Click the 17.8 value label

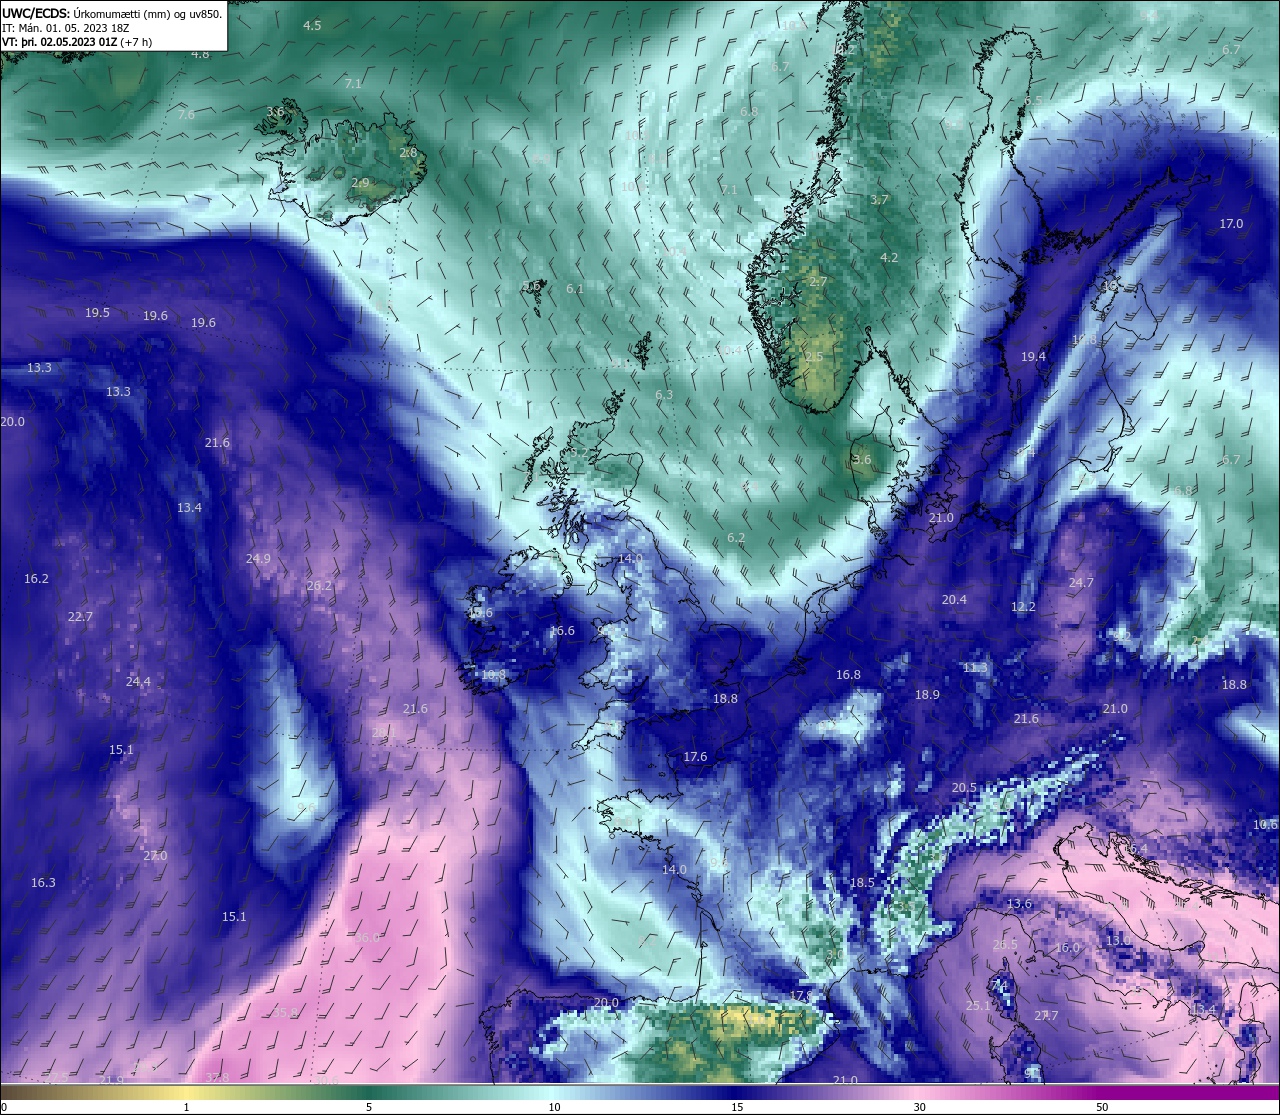pos(801,995)
